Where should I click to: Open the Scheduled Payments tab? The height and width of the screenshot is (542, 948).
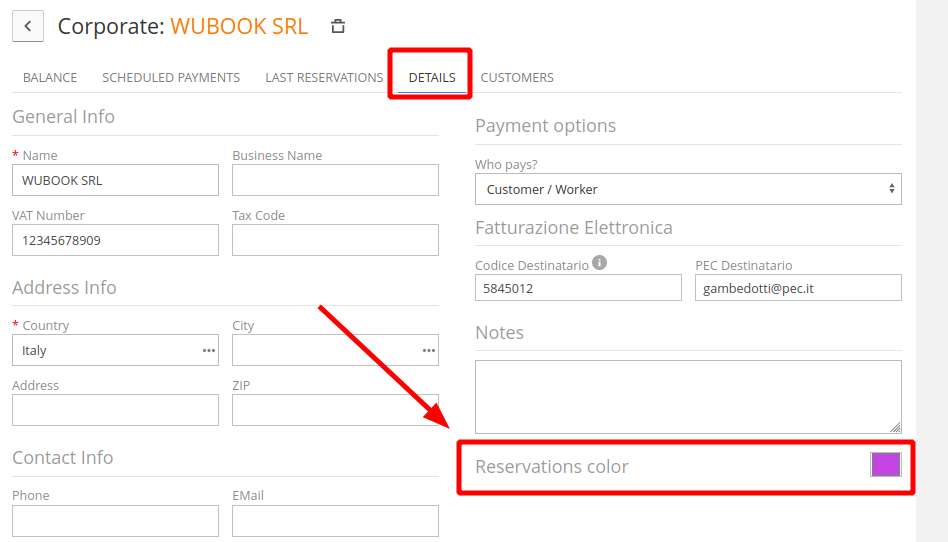[171, 77]
